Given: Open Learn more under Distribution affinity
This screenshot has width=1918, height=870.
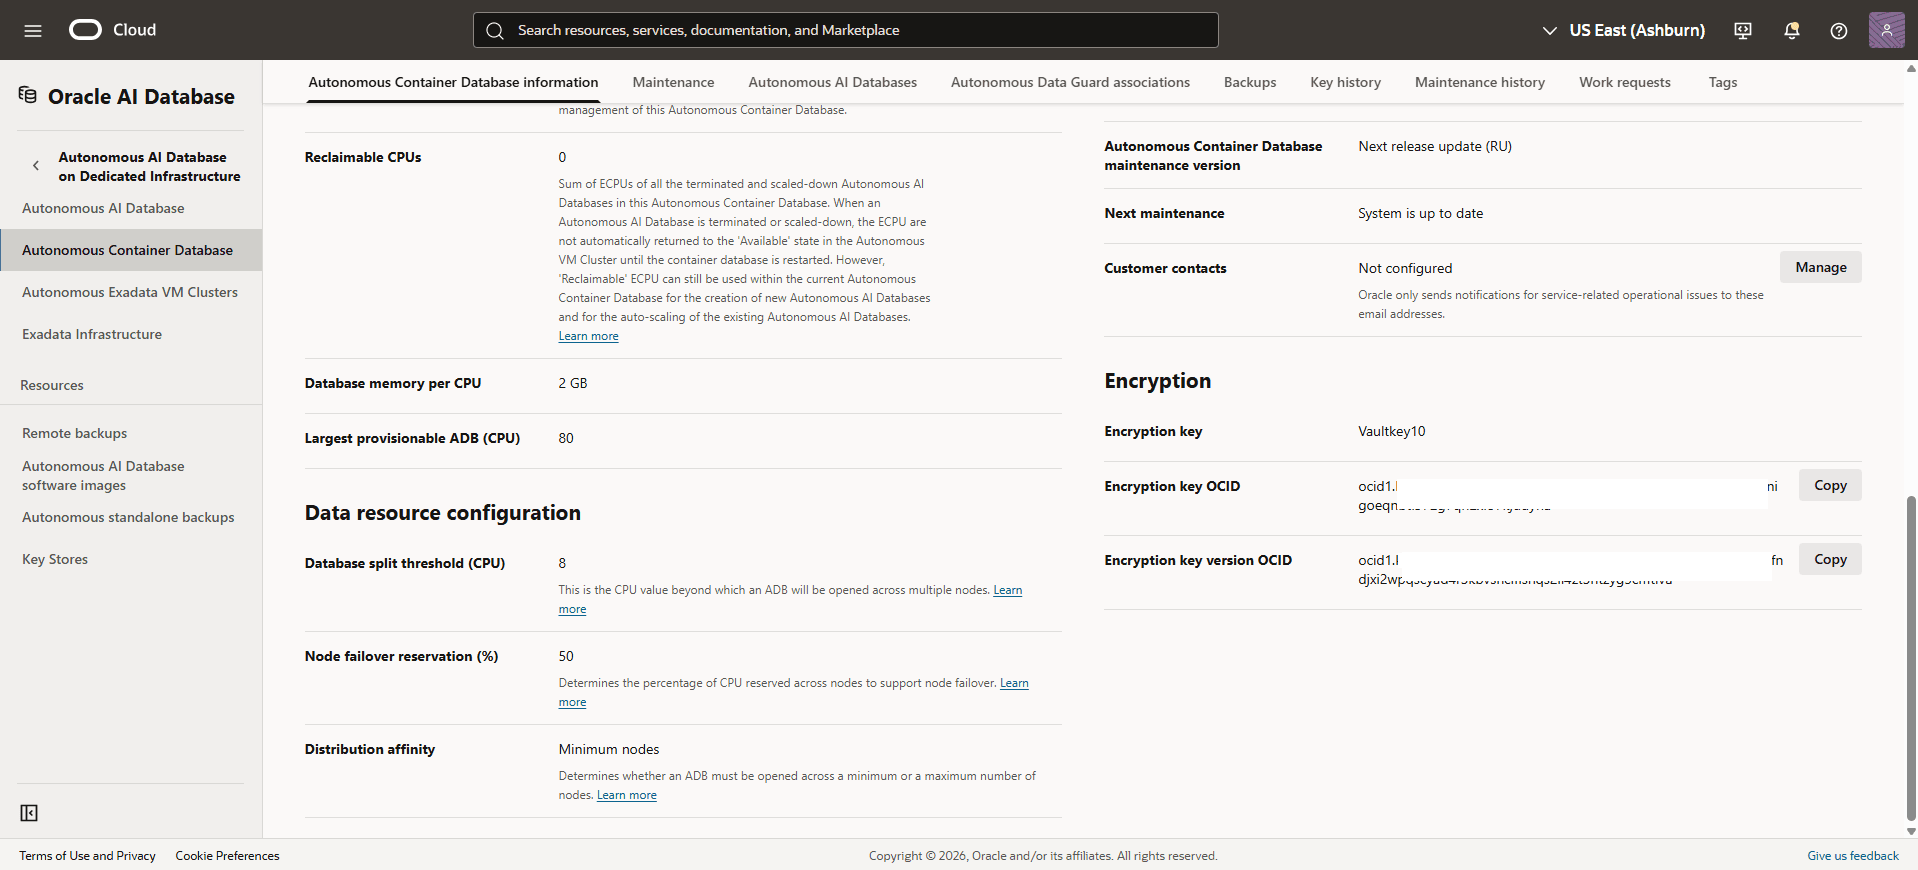Looking at the screenshot, I should pos(627,795).
